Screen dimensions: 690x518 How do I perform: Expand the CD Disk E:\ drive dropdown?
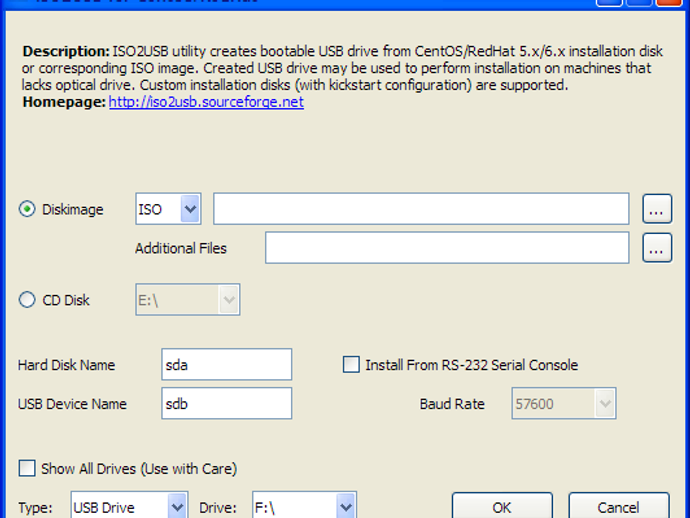pyautogui.click(x=188, y=300)
